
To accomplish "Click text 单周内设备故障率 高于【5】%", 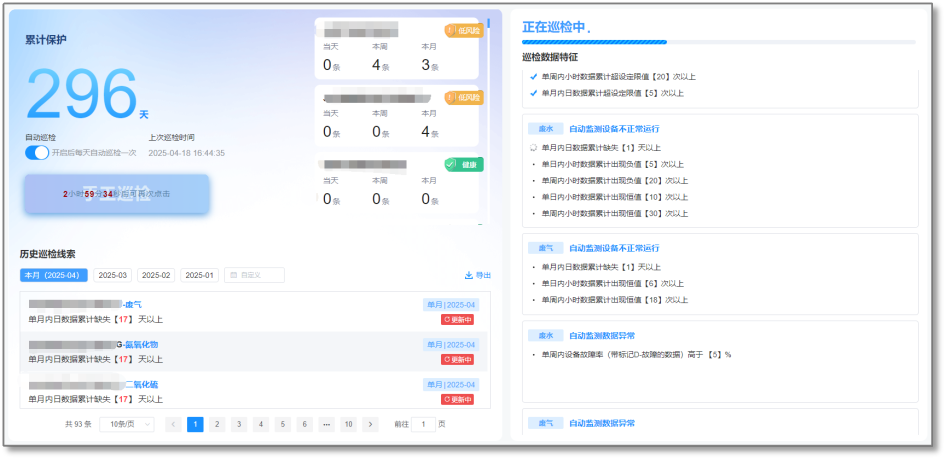I will [x=636, y=355].
